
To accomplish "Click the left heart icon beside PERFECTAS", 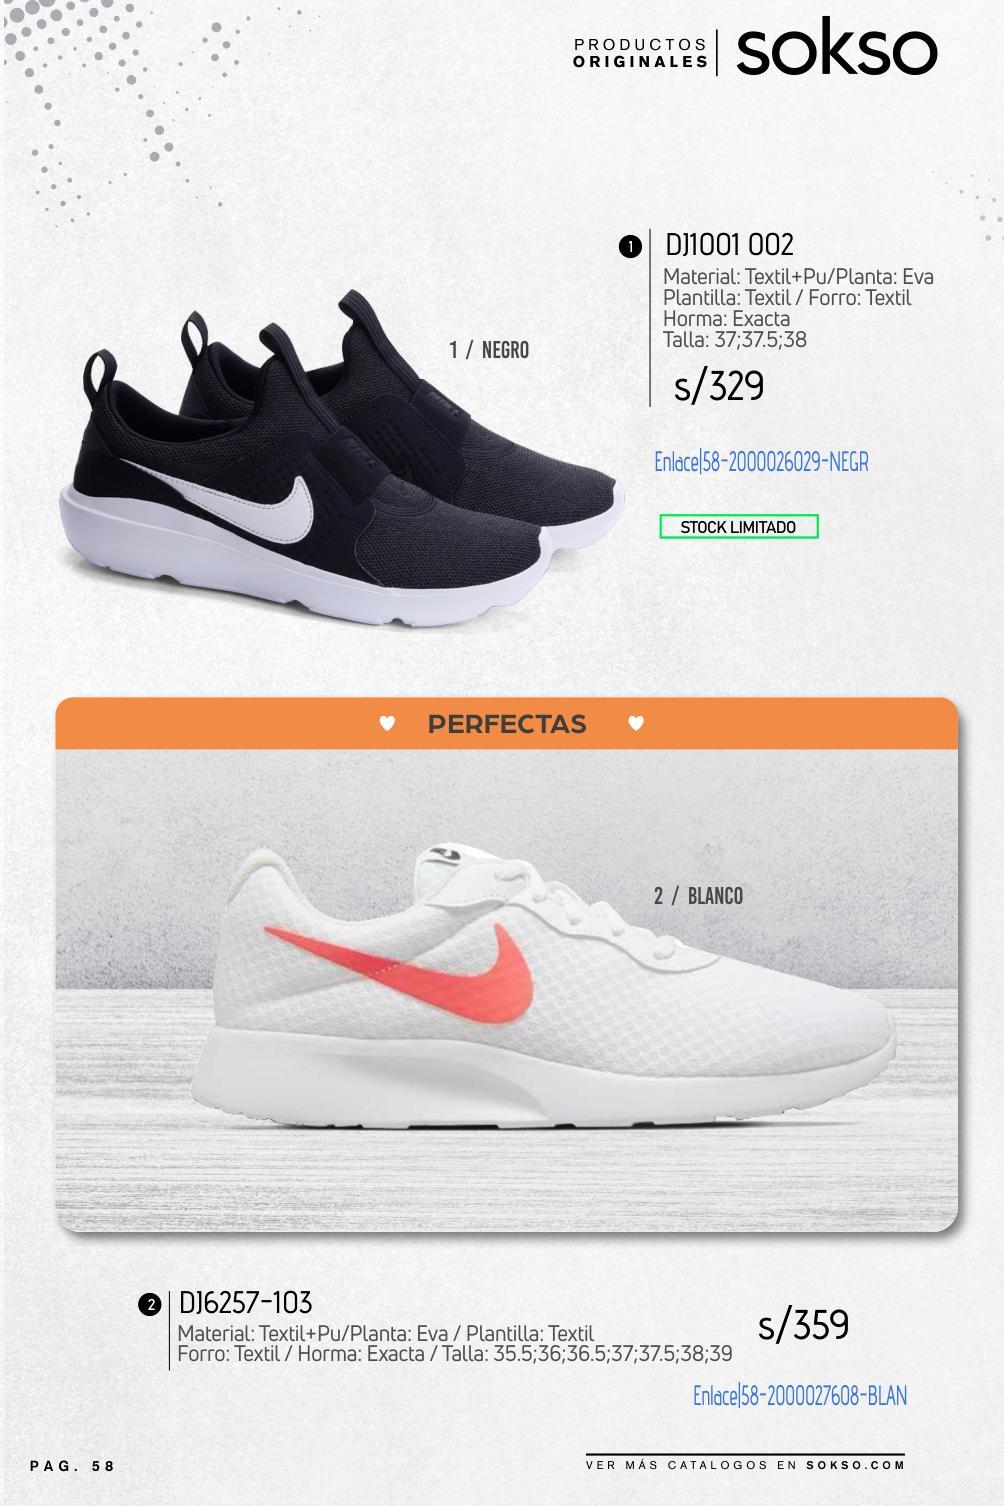I will (387, 723).
